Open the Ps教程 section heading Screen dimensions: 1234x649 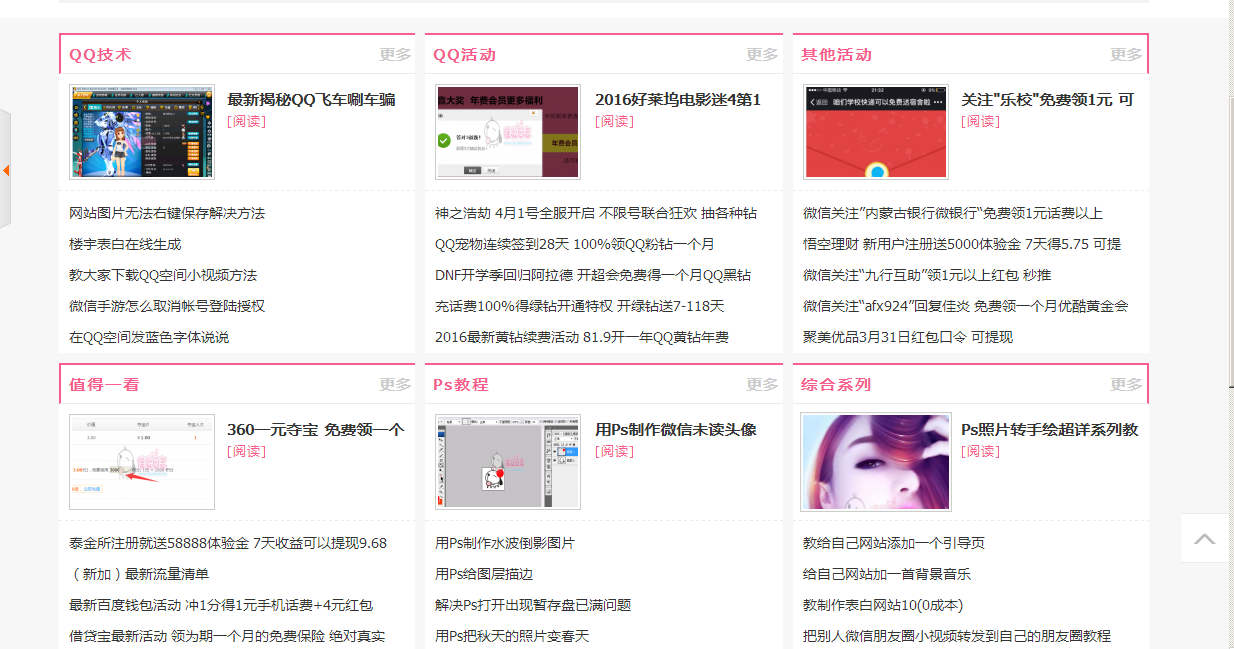click(x=460, y=385)
